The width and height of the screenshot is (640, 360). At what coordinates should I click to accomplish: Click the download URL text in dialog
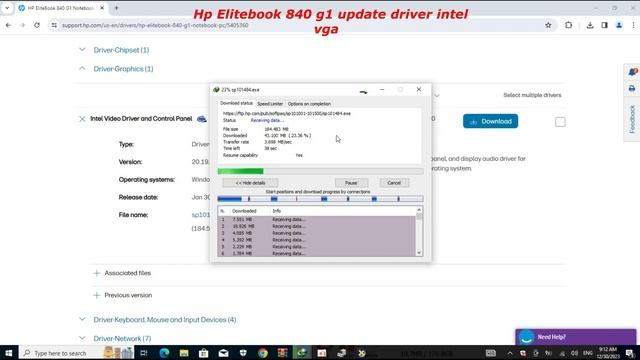click(287, 113)
